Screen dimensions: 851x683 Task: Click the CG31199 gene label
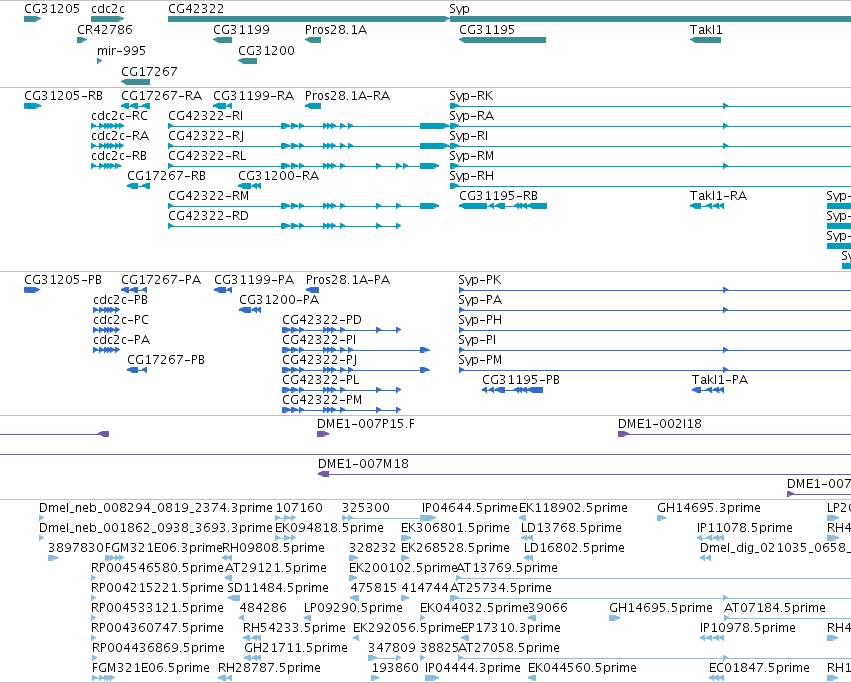(241, 30)
